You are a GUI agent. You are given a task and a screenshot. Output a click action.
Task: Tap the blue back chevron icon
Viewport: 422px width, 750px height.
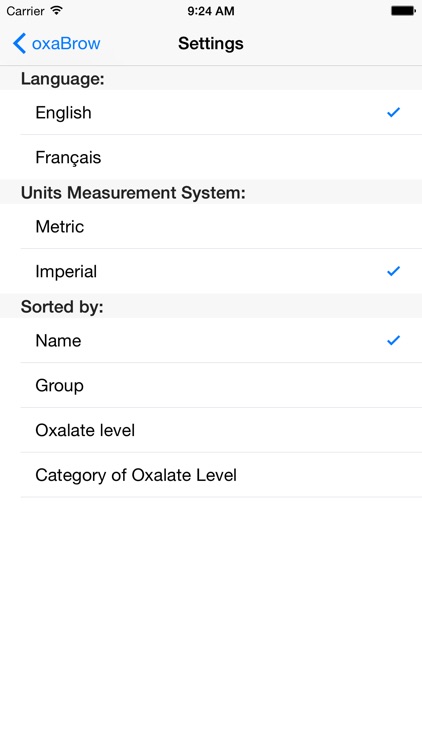pos(19,44)
